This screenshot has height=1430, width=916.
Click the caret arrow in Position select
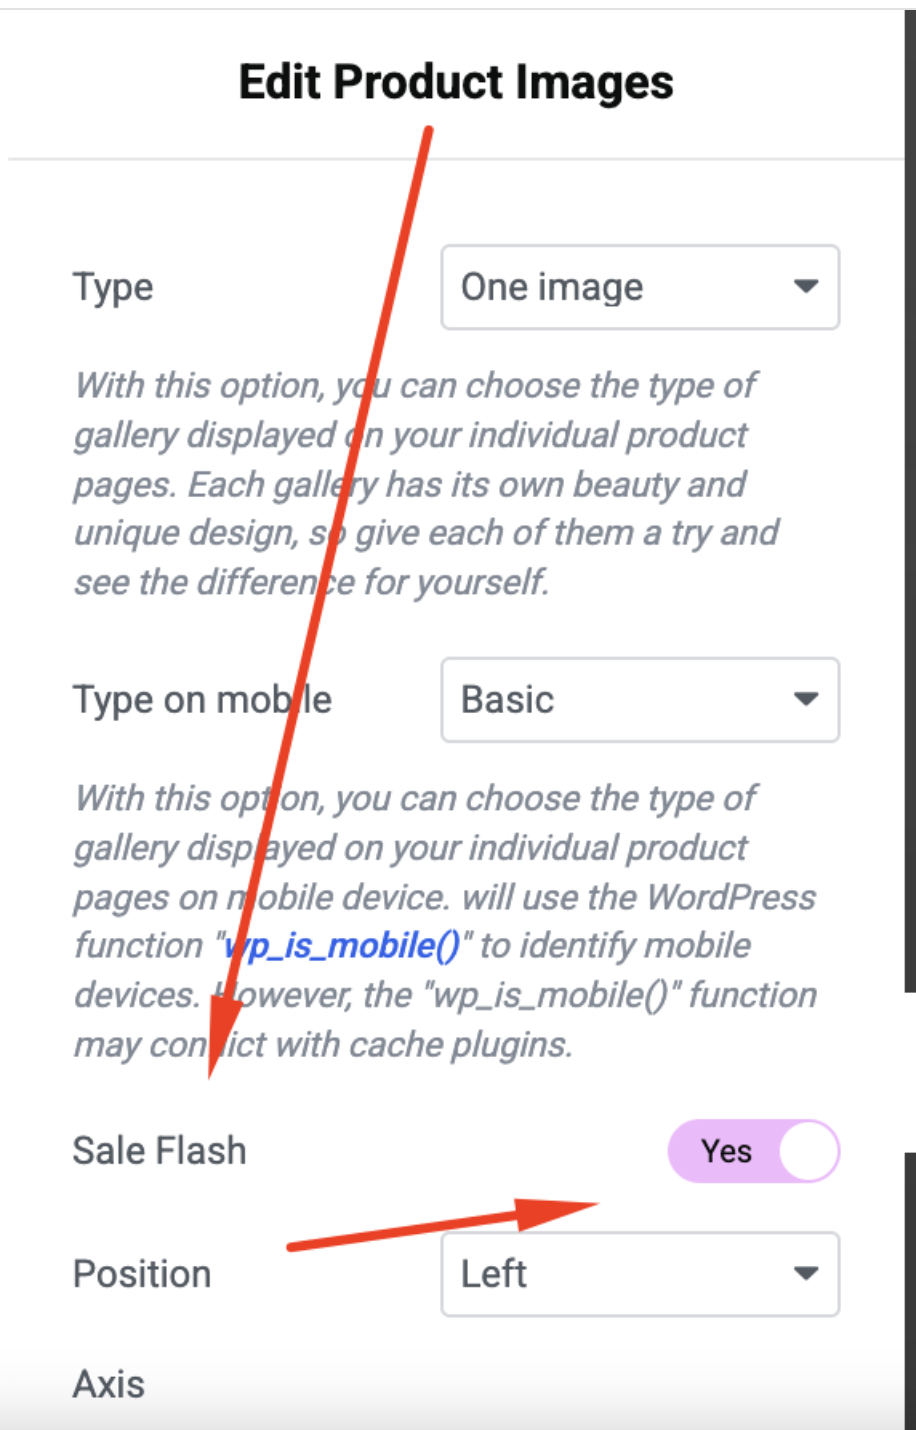[806, 1274]
